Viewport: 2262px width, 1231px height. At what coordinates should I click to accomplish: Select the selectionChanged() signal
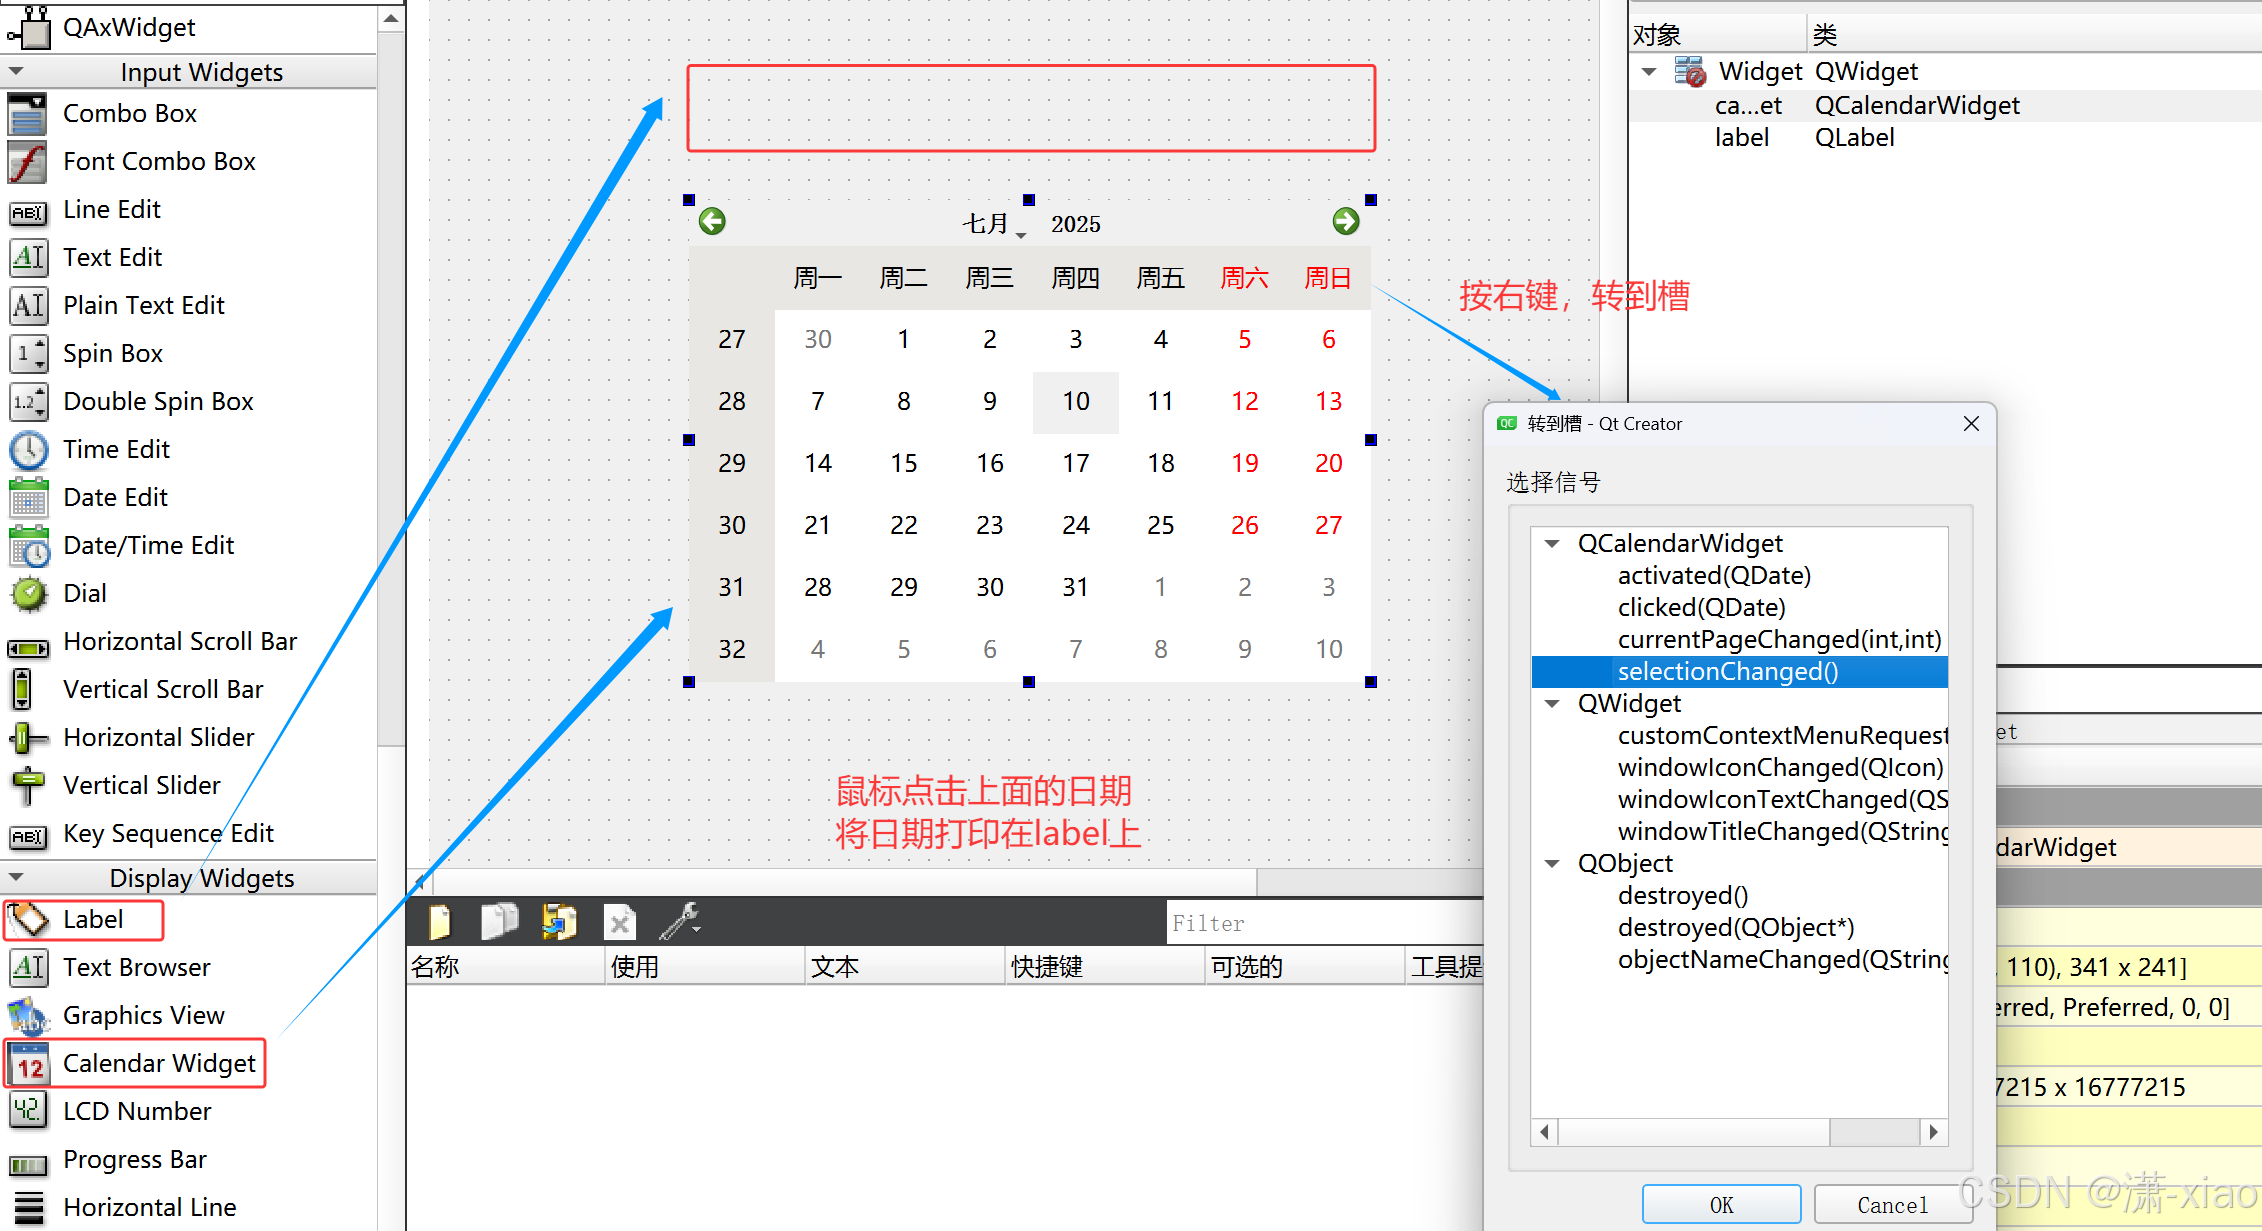pos(1739,672)
